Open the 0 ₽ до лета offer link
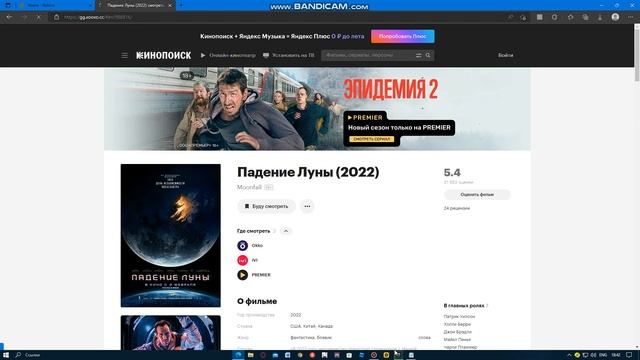The width and height of the screenshot is (640, 360). (x=347, y=36)
